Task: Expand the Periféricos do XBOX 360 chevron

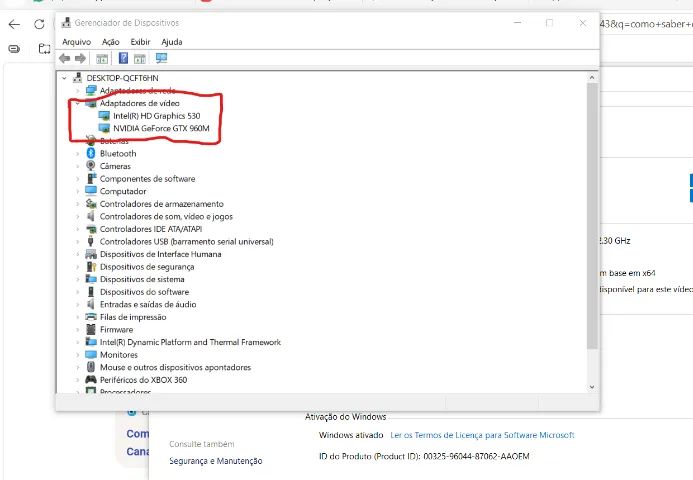Action: [78, 380]
